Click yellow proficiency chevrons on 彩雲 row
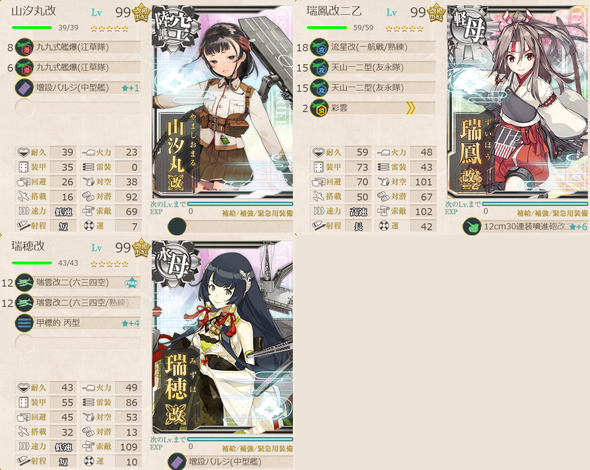The image size is (590, 470). click(x=411, y=108)
